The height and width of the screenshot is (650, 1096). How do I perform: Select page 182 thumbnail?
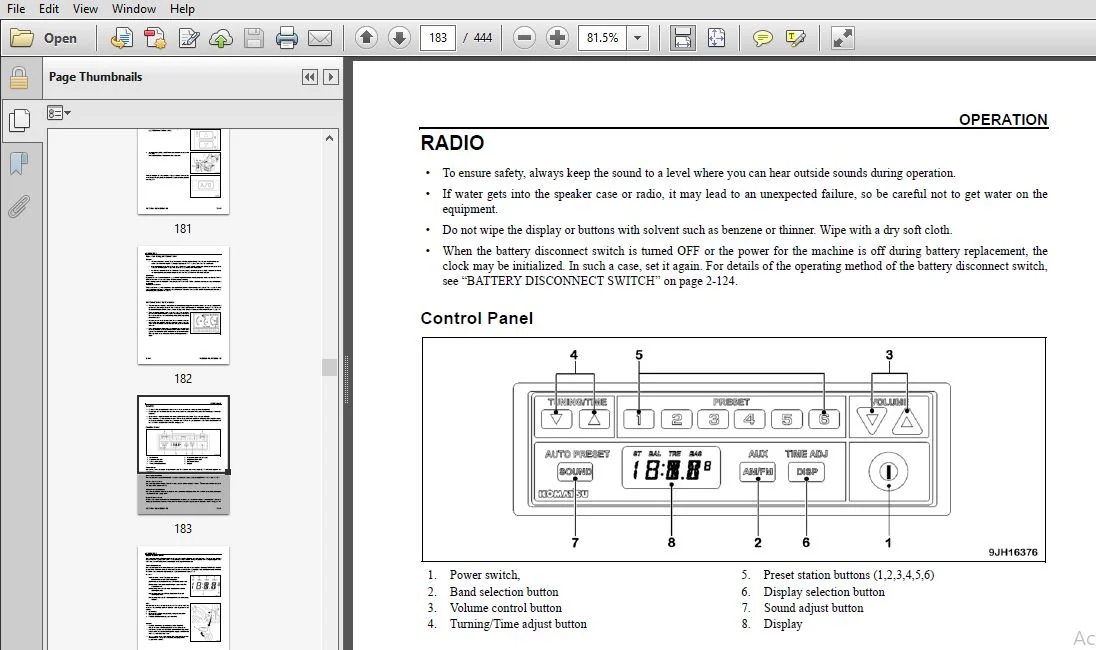coord(183,305)
